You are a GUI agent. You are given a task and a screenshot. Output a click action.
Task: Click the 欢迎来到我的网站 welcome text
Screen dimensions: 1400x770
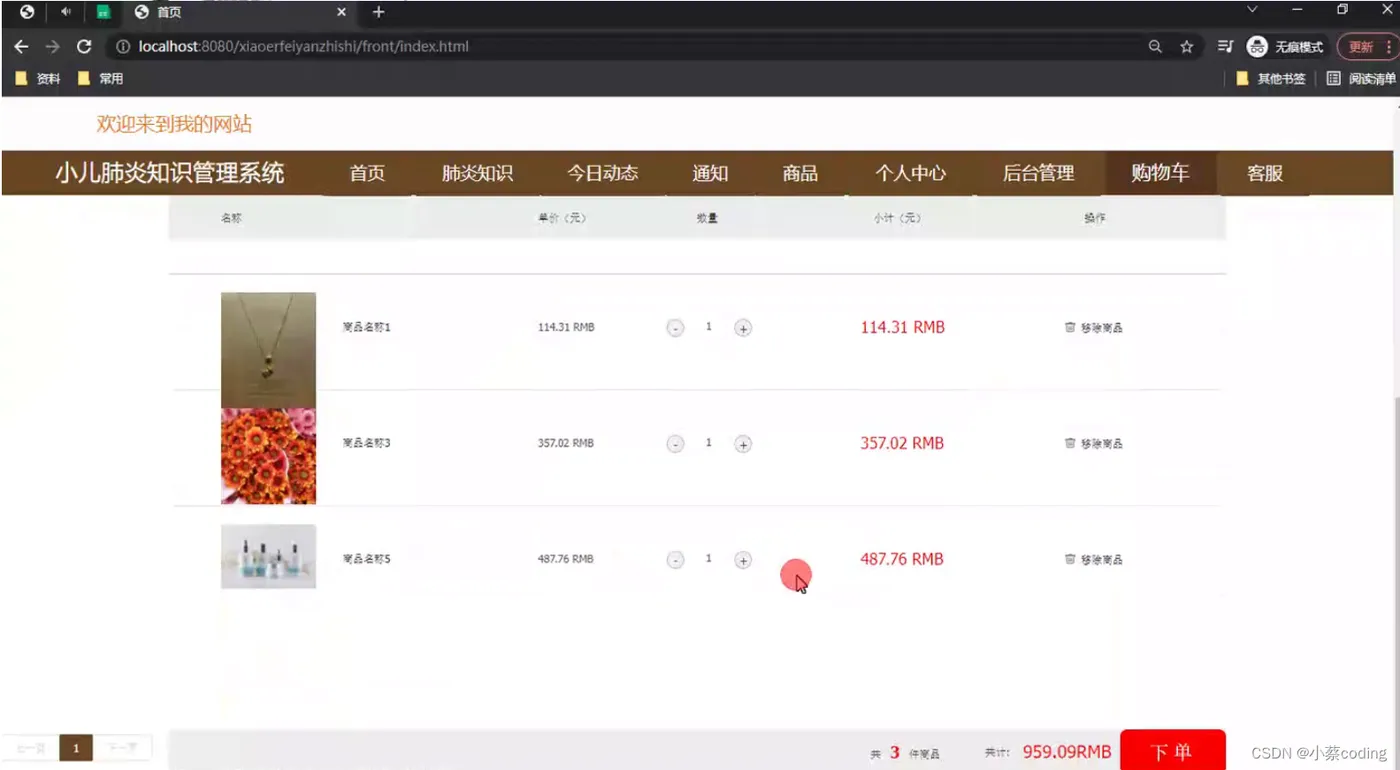[174, 124]
